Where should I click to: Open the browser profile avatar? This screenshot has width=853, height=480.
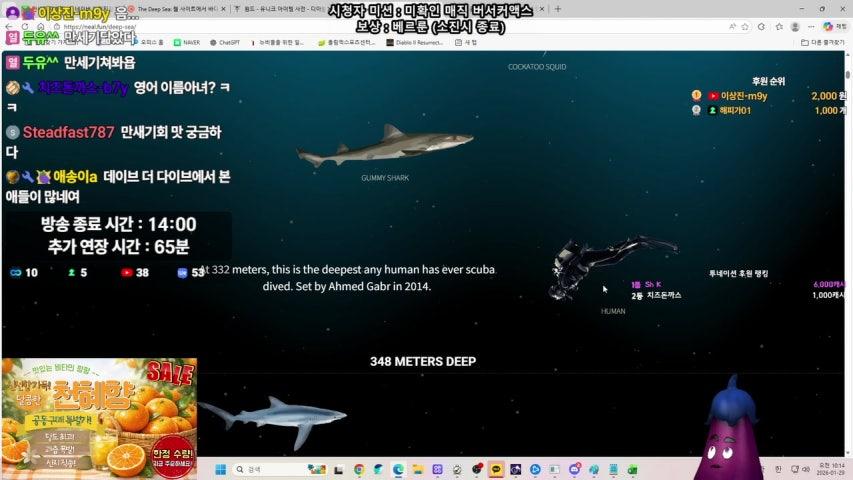click(795, 27)
